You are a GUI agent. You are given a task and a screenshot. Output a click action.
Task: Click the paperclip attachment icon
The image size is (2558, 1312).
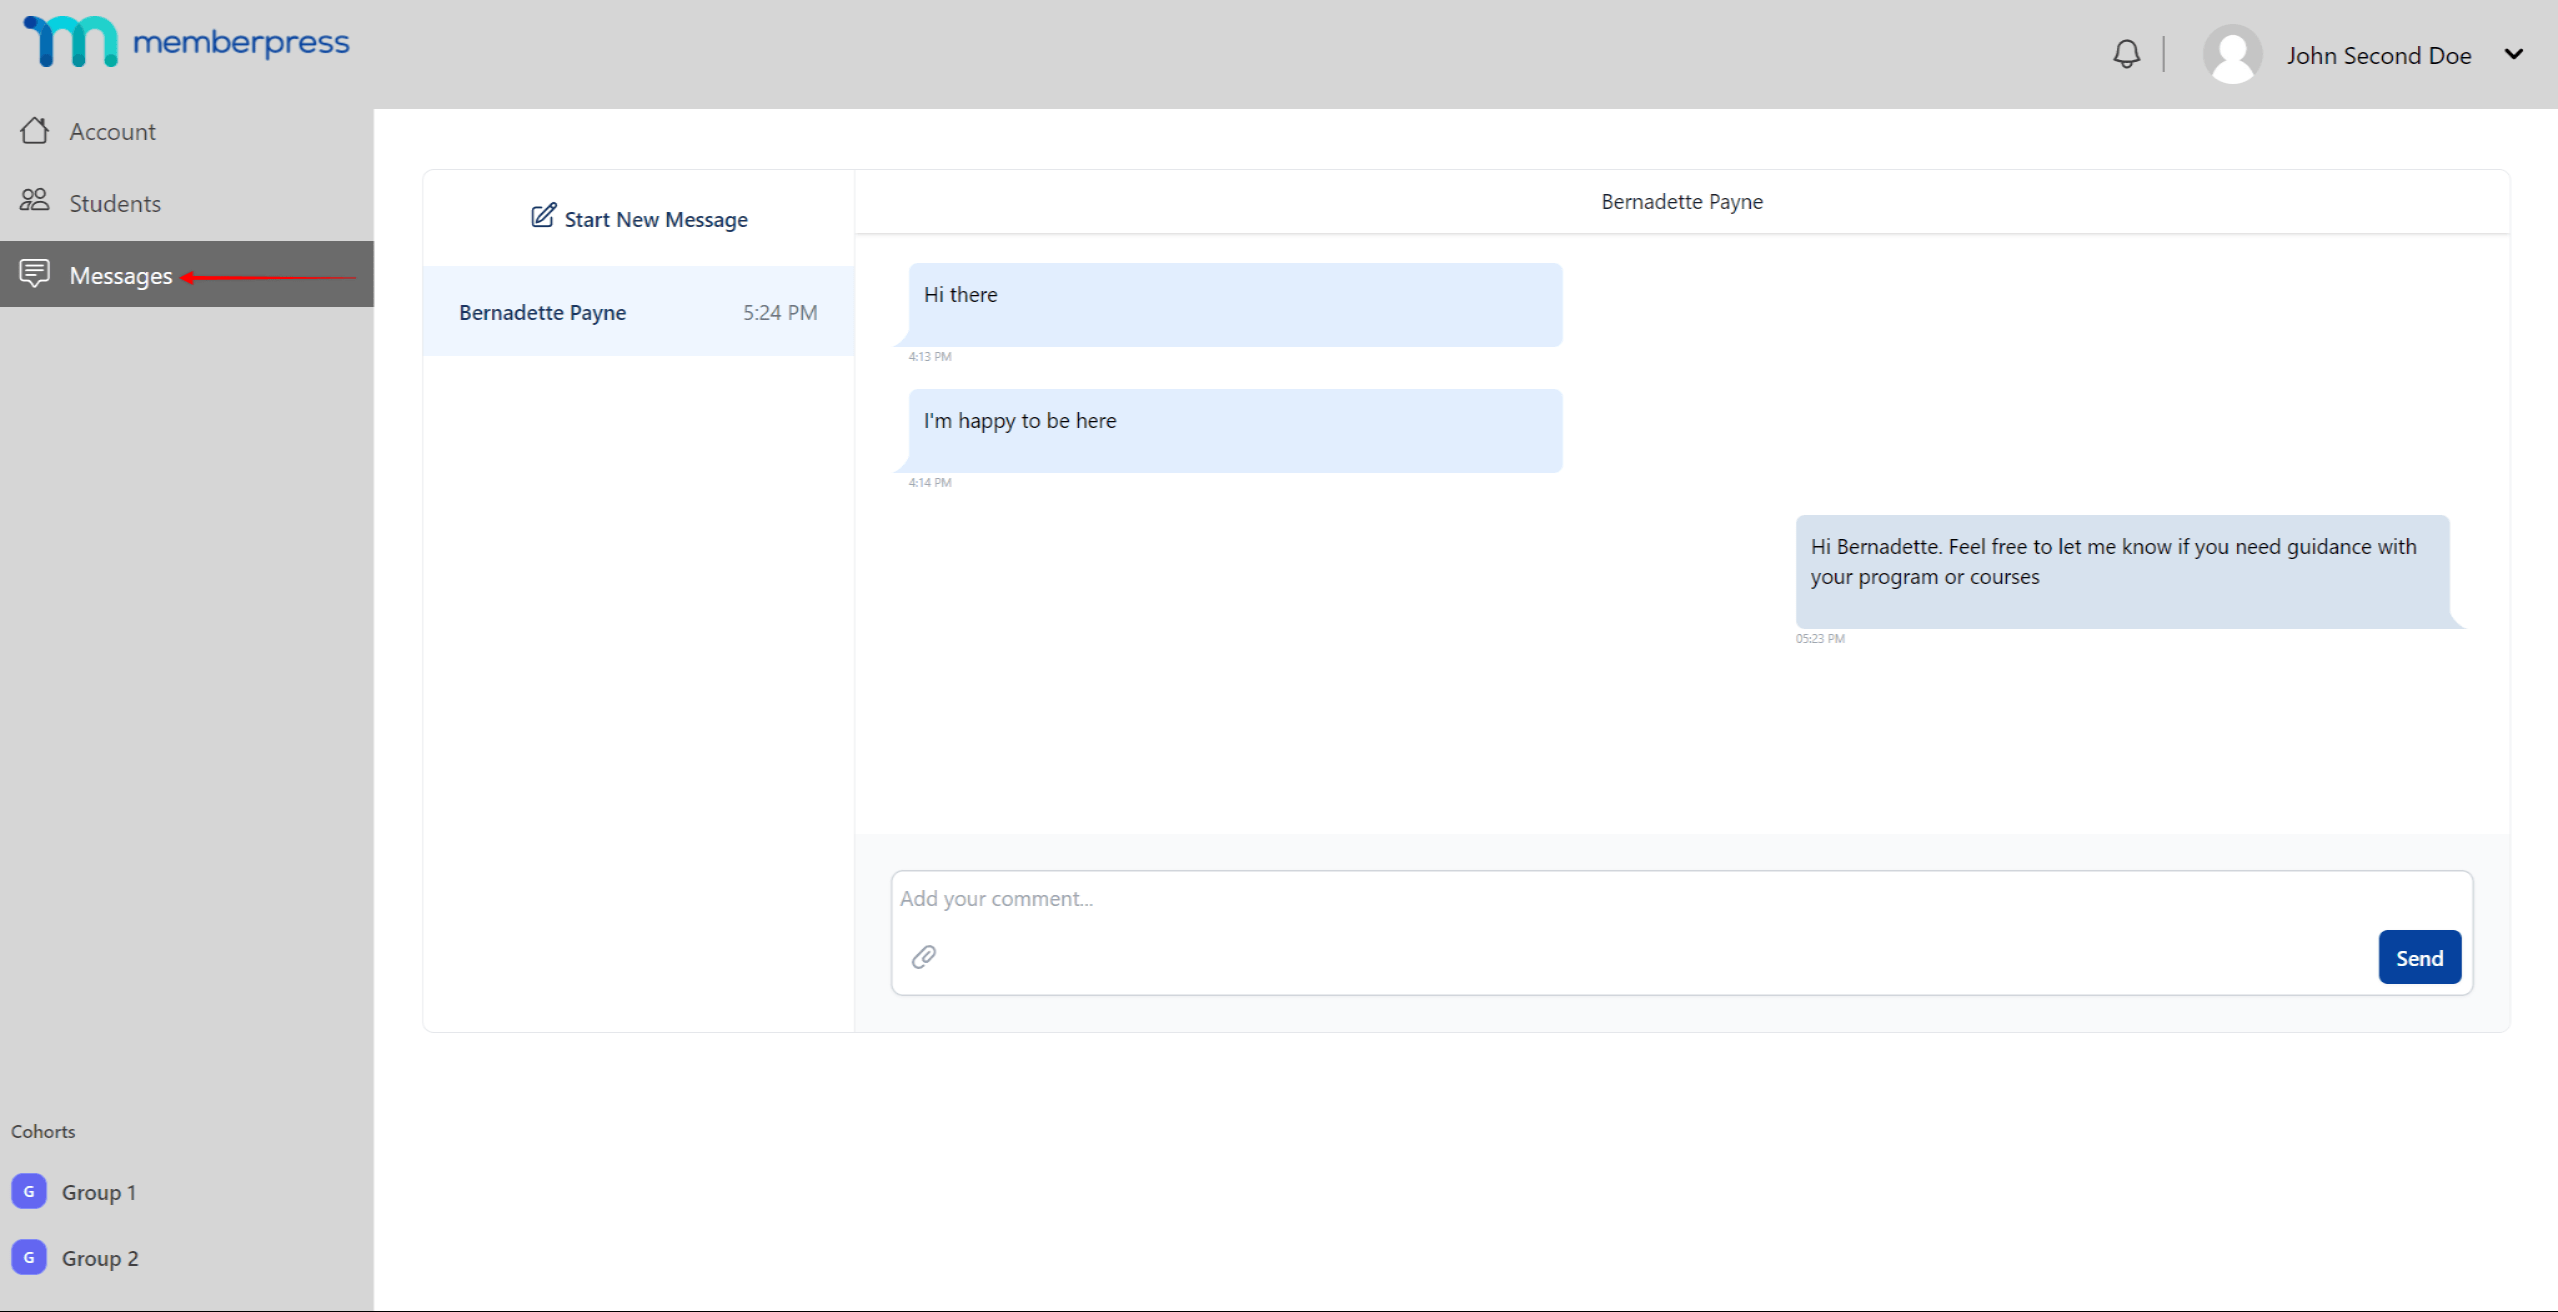pos(924,957)
